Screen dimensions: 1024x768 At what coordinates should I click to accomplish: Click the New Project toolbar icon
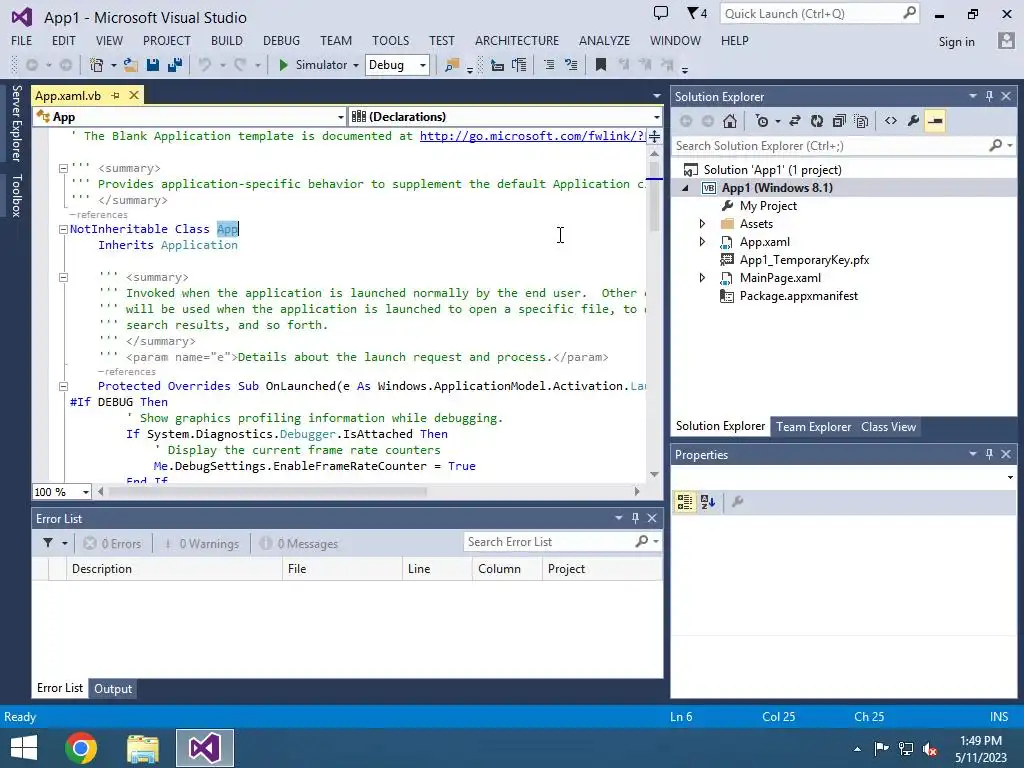97,65
